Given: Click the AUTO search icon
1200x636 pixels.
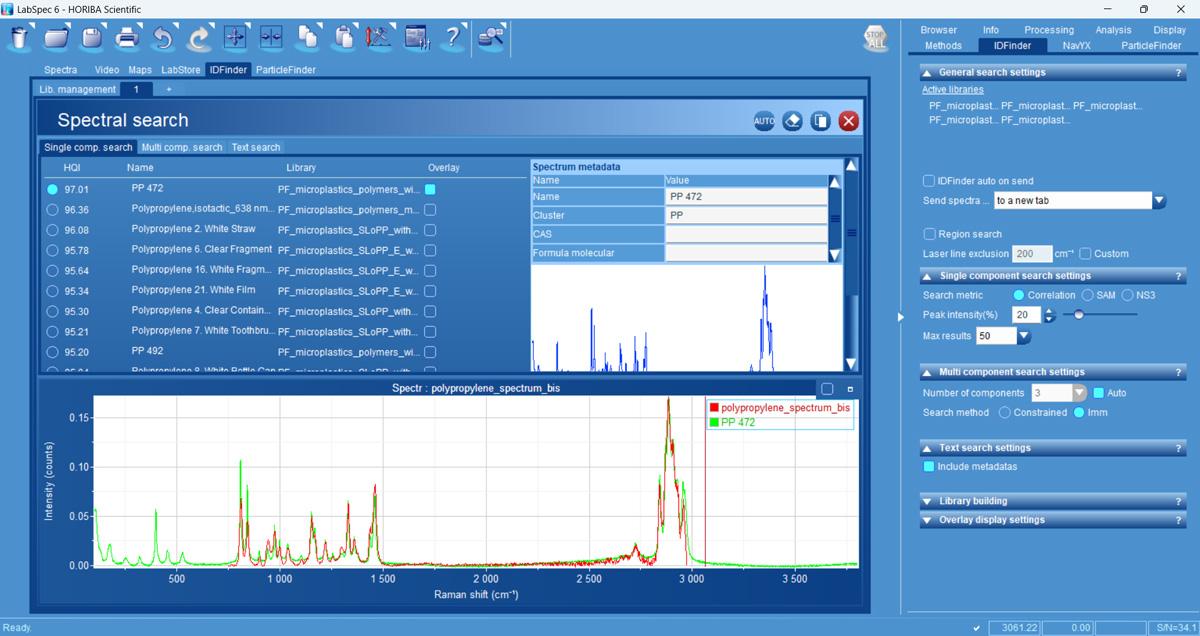Looking at the screenshot, I should (x=764, y=121).
